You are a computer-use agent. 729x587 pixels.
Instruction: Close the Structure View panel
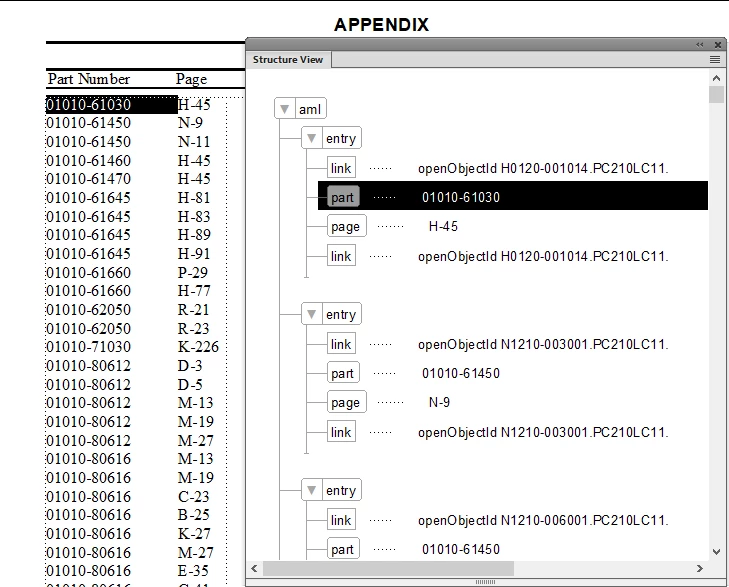coord(718,45)
